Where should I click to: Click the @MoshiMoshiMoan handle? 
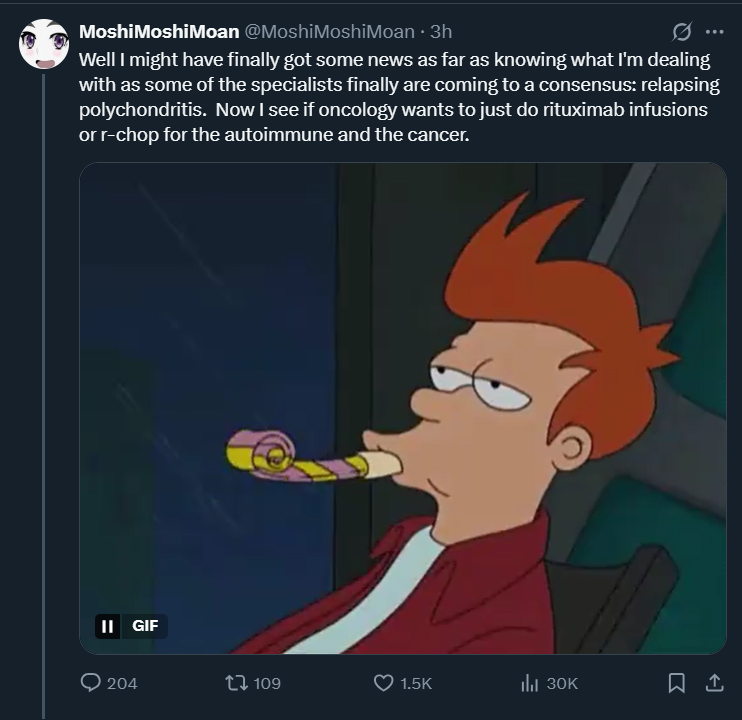(329, 31)
